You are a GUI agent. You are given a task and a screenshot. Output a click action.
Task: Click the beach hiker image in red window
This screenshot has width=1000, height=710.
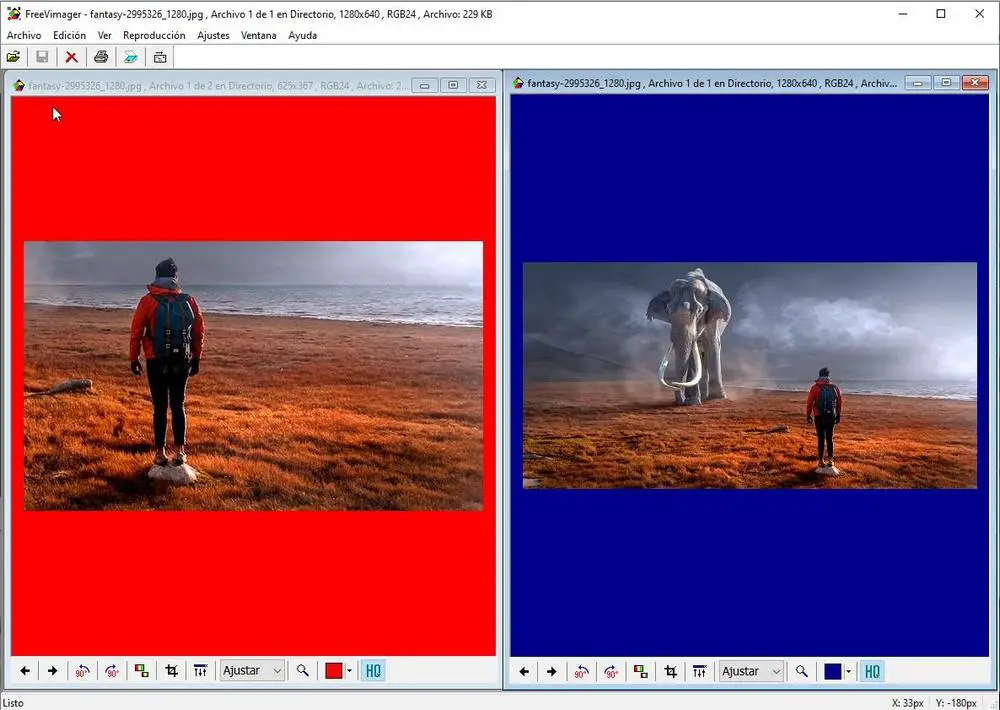tap(253, 376)
